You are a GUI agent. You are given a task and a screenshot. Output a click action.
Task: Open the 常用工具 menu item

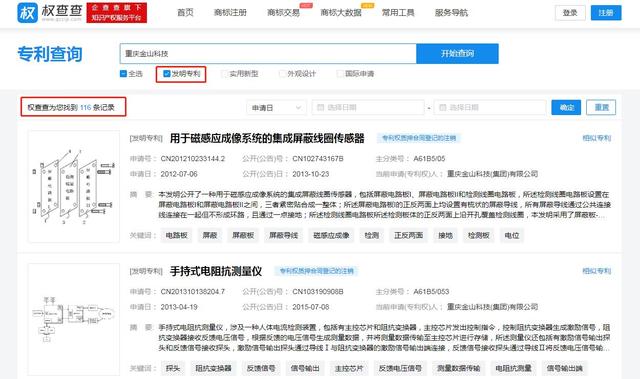click(x=398, y=13)
